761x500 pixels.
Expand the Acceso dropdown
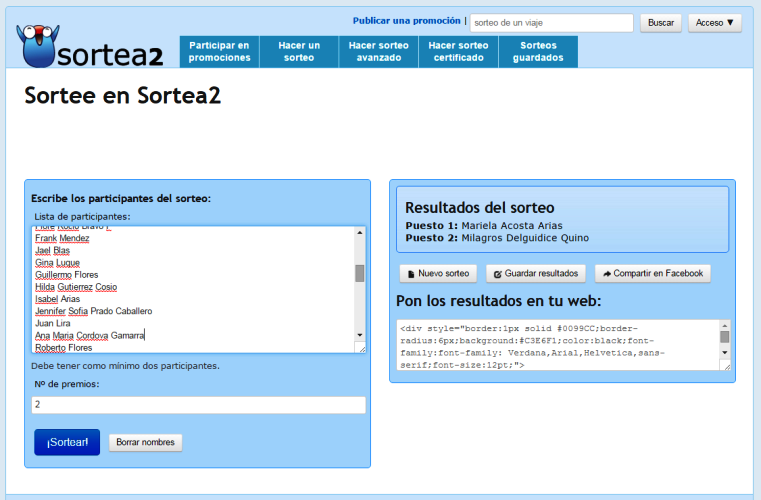tap(714, 23)
